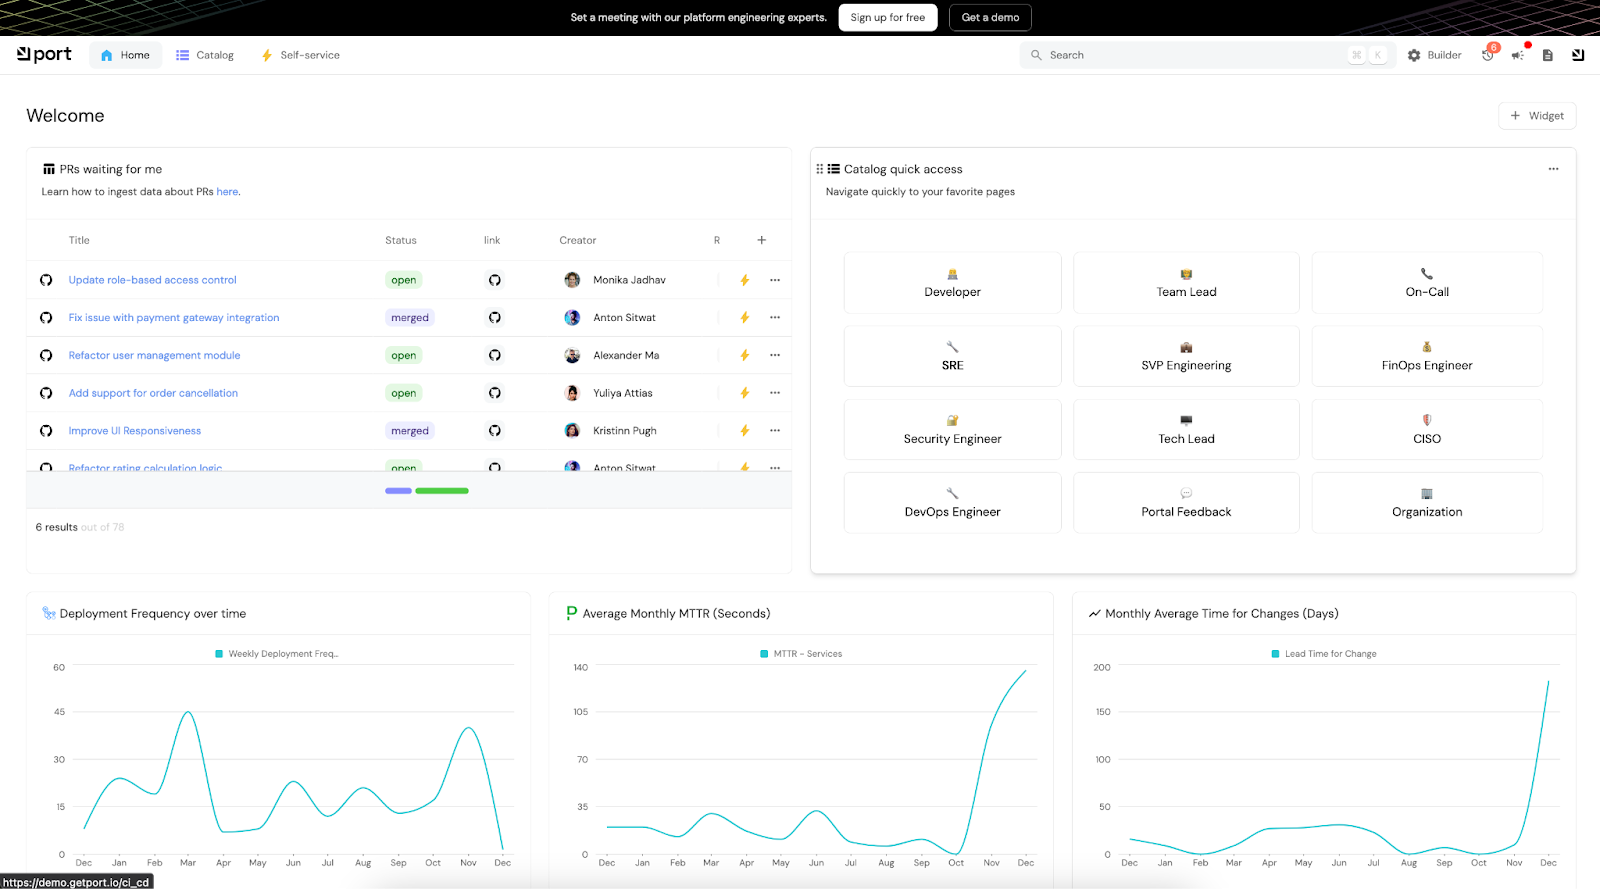This screenshot has width=1600, height=889.
Task: Click the GitHub link icon for Monika Jadhav's PR
Action: click(x=494, y=280)
